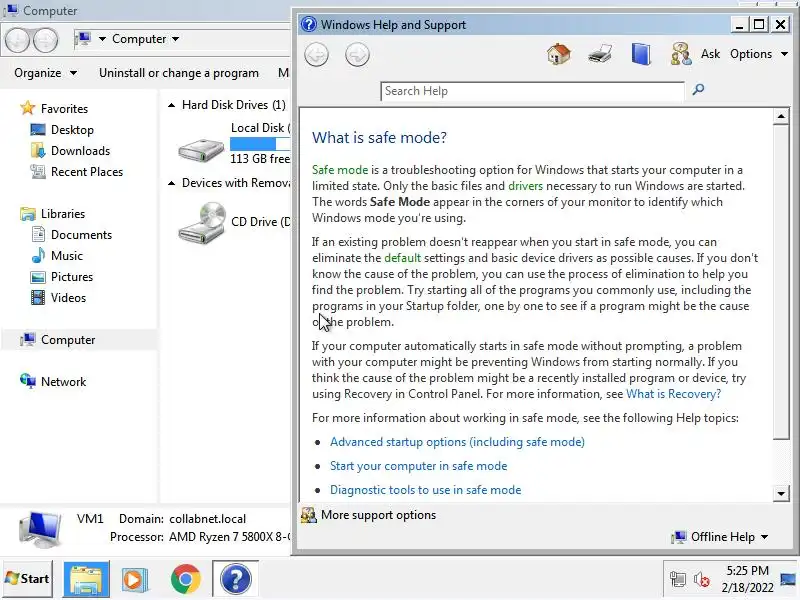This screenshot has height=600, width=800.
Task: Go forward in Windows Help and Support
Action: pos(357,55)
